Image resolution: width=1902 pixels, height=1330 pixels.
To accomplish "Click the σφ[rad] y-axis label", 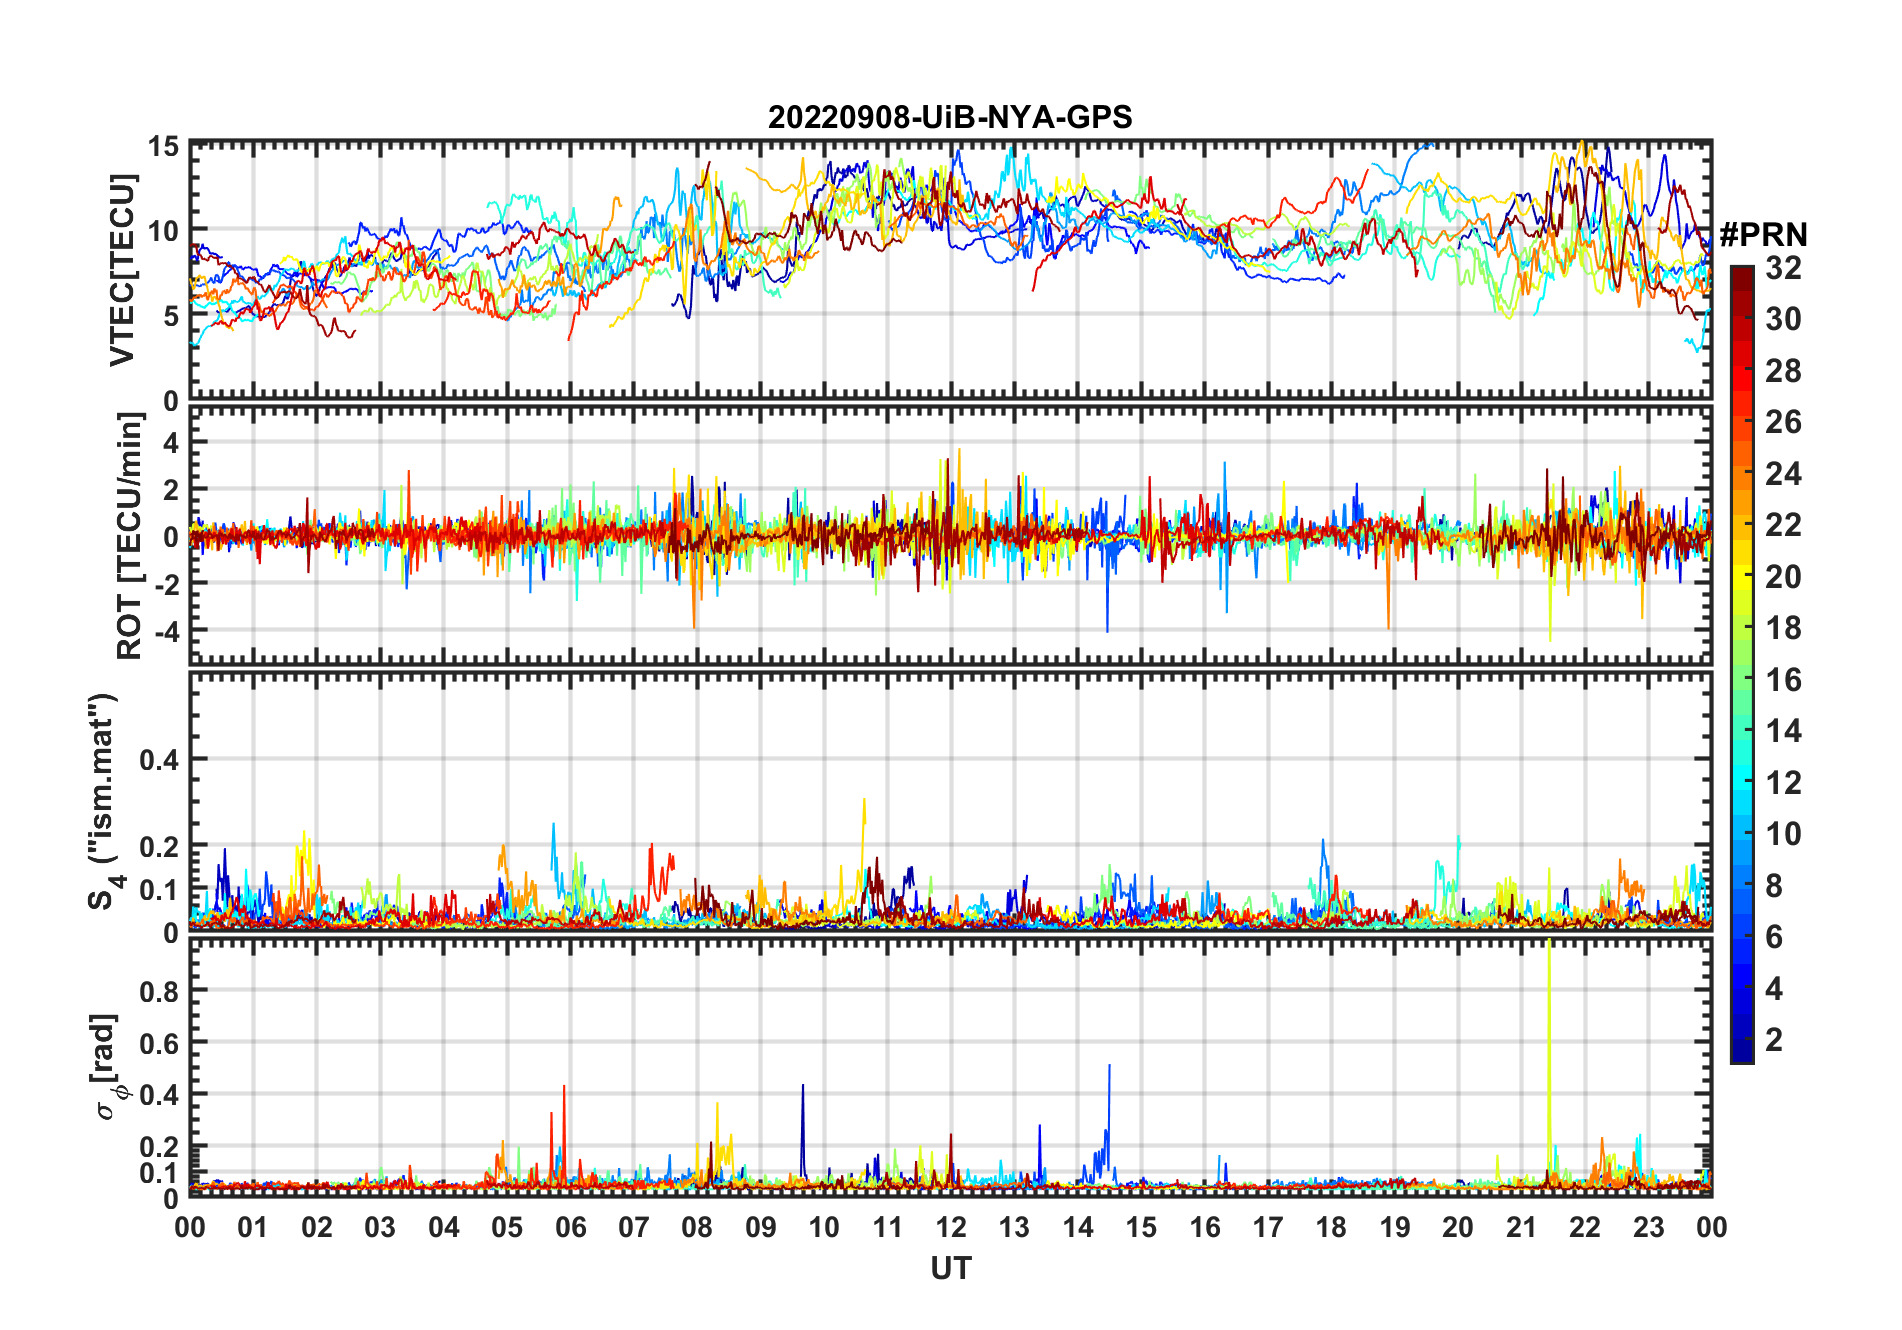I will click(x=107, y=1066).
